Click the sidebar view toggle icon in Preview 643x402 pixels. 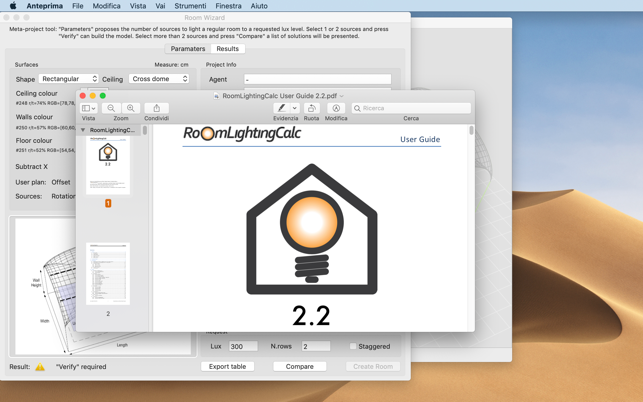coord(86,108)
